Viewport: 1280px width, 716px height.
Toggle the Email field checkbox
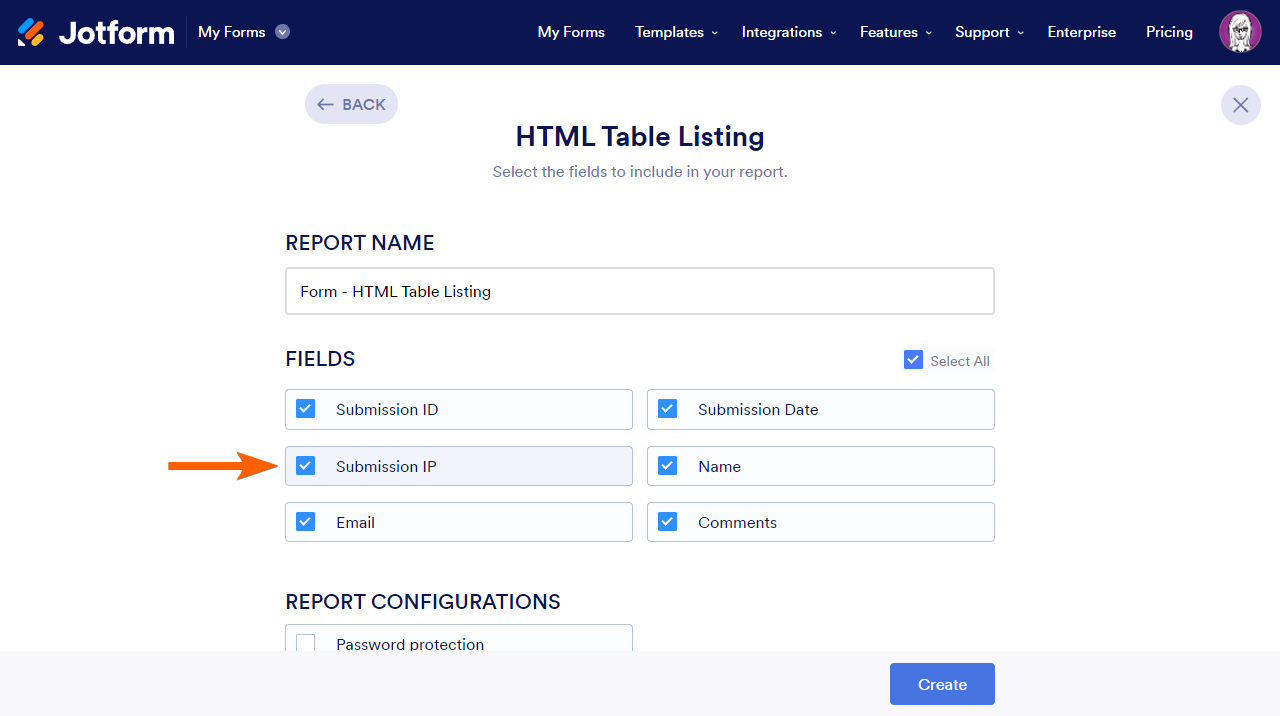pyautogui.click(x=306, y=522)
